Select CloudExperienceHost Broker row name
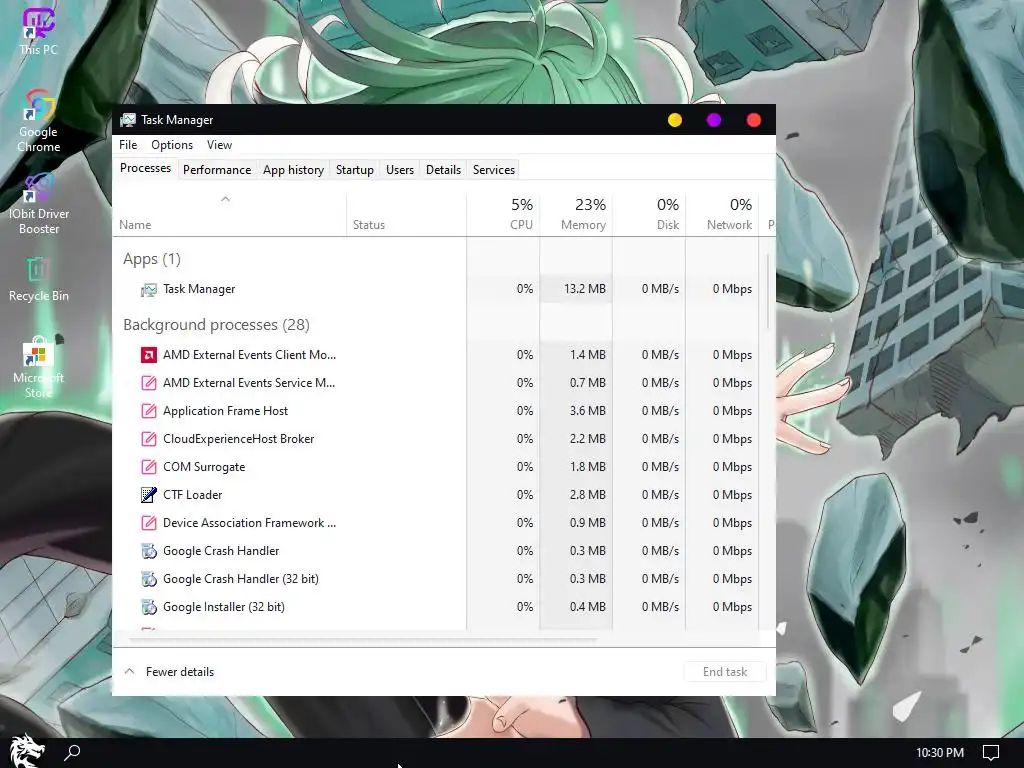 238,439
